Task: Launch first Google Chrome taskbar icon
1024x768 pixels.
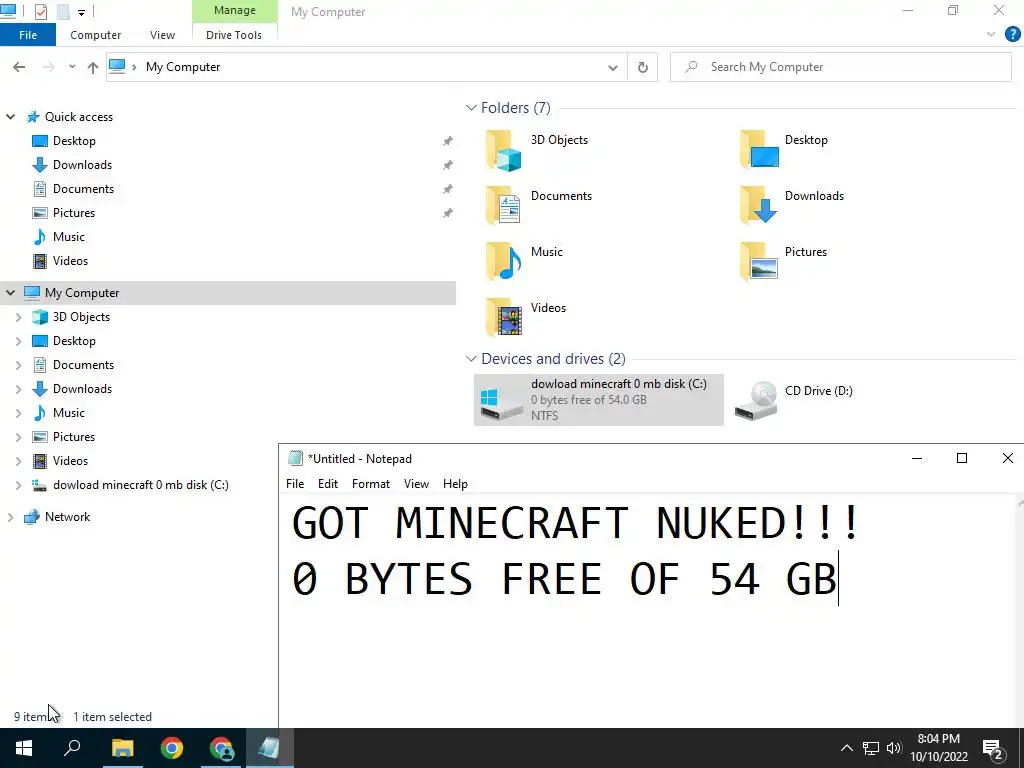Action: point(172,748)
